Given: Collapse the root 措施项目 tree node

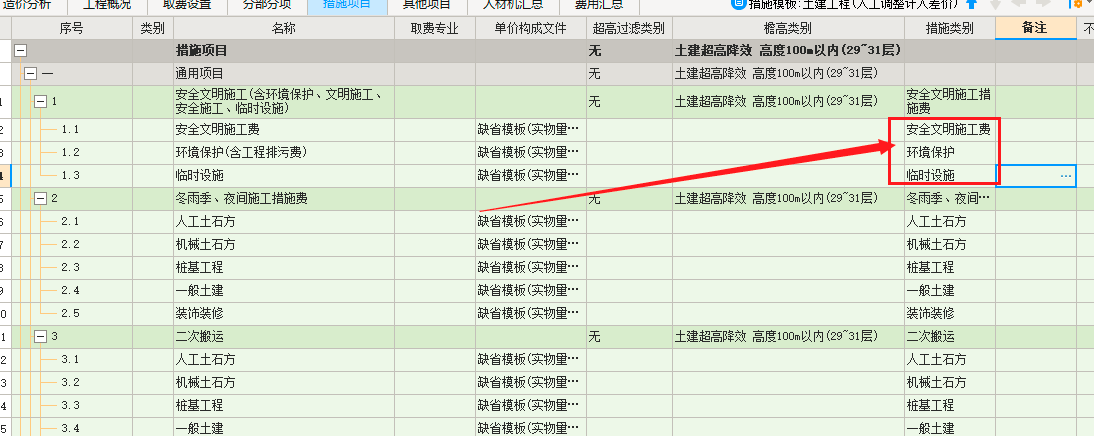Looking at the screenshot, I should click(21, 51).
